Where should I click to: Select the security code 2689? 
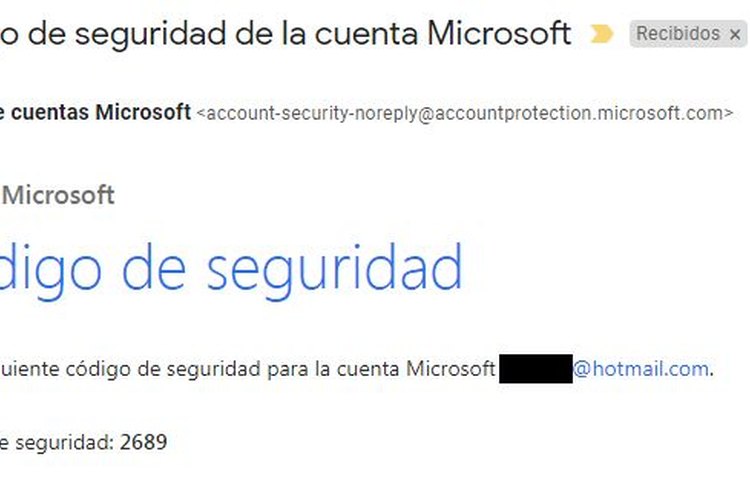pos(143,442)
